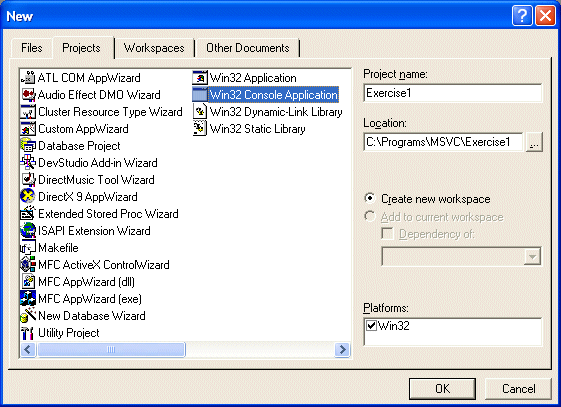Open the Dependency of dropdown list
Screen dimensions: 561x407
click(x=532, y=256)
